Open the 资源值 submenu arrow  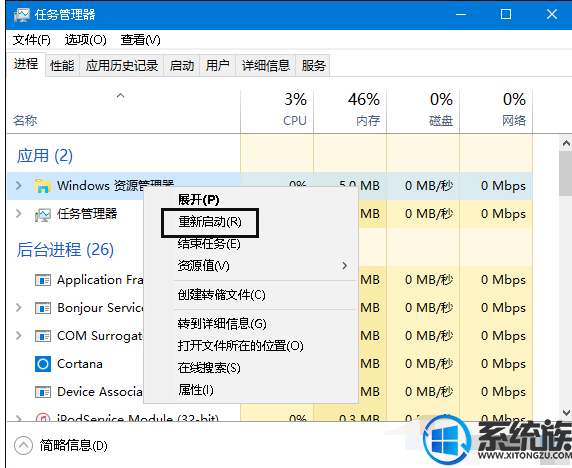click(344, 266)
